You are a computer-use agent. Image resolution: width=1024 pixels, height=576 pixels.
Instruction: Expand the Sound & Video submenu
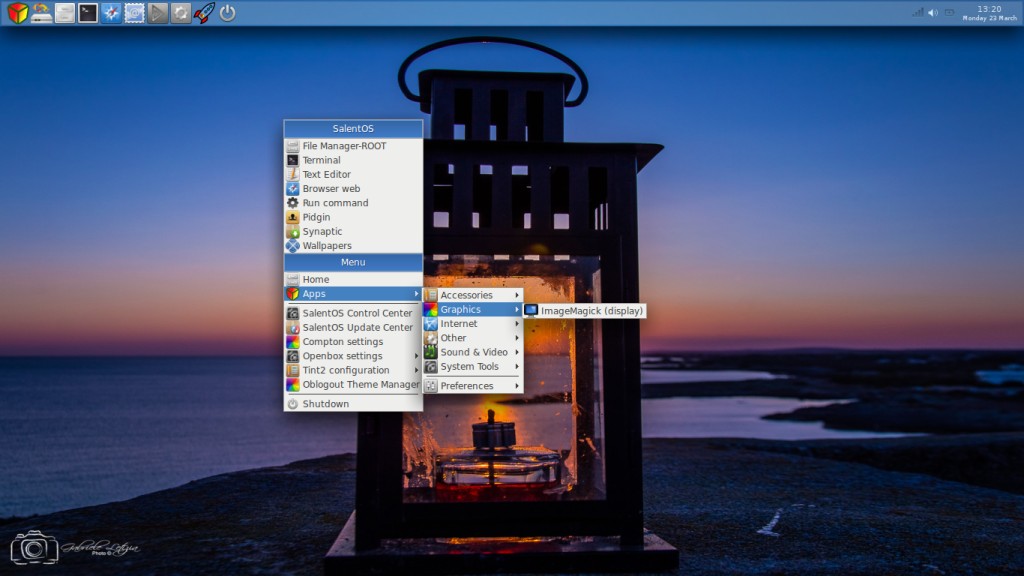click(471, 352)
